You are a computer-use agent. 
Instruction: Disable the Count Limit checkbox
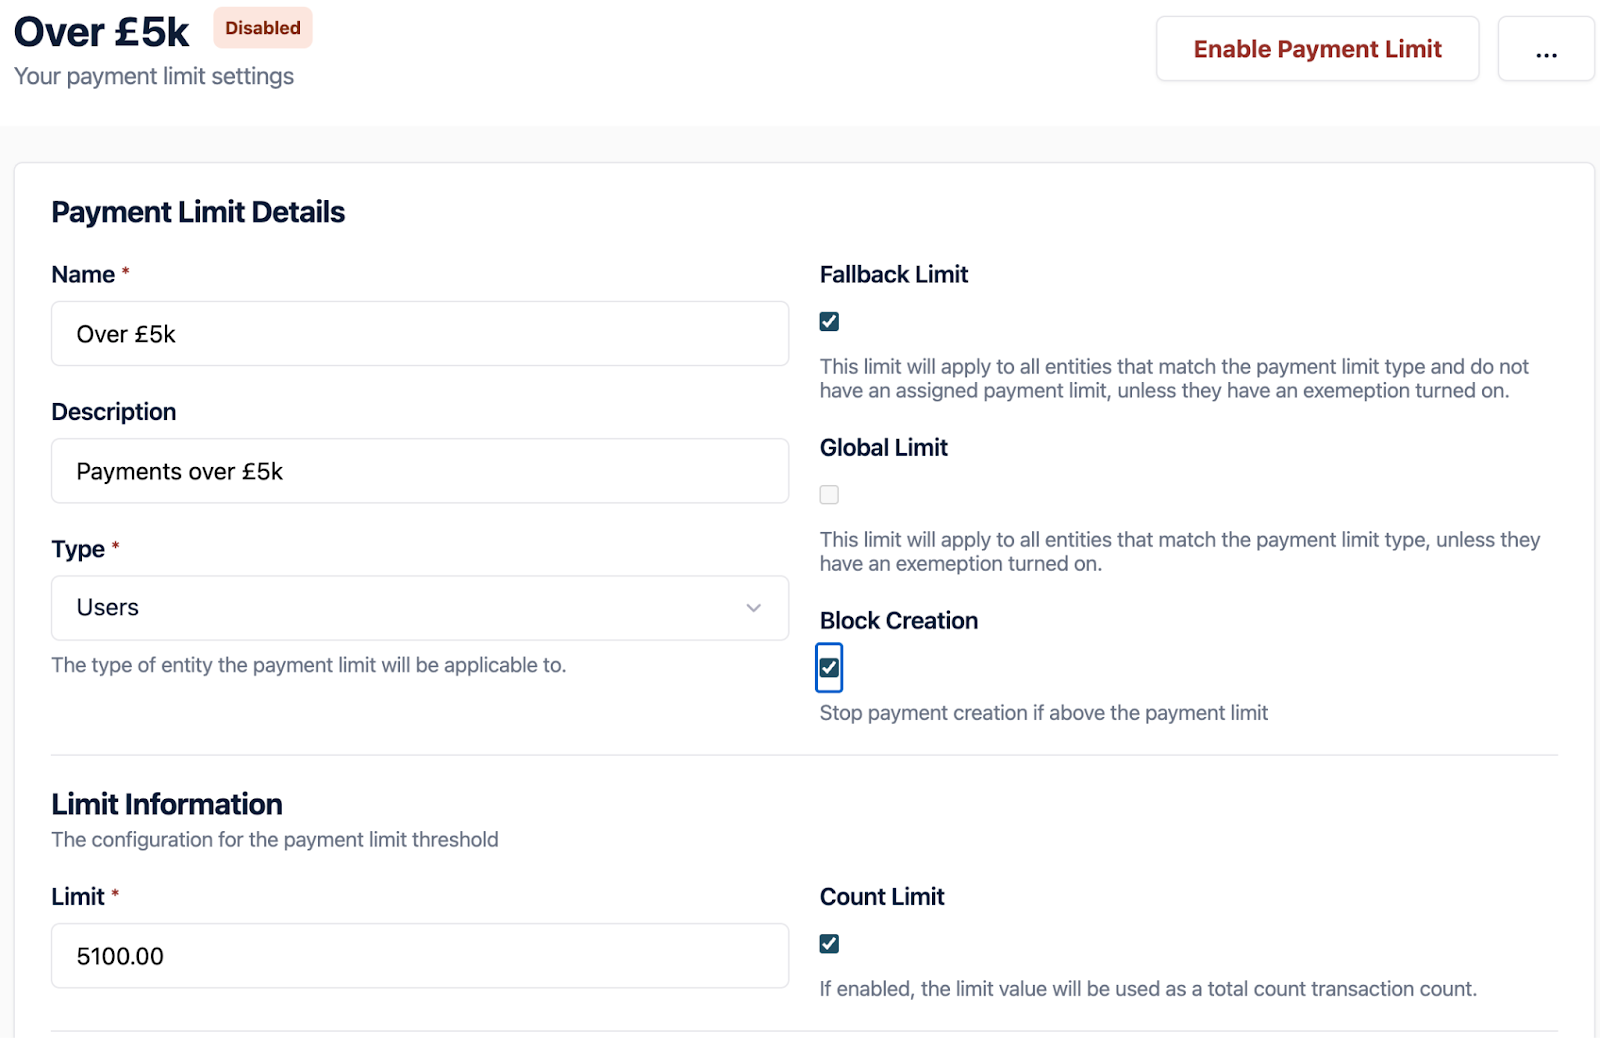(829, 944)
